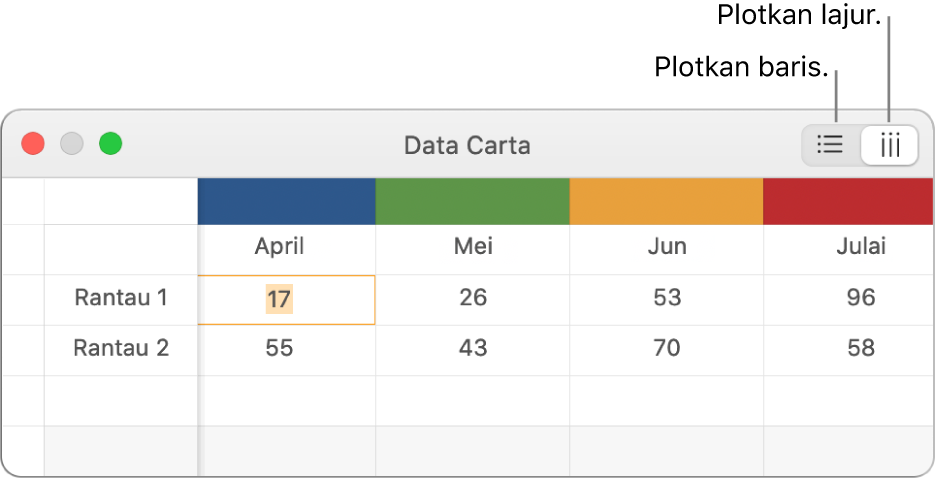
Task: Select the red Julai color header
Action: pyautogui.click(x=848, y=201)
